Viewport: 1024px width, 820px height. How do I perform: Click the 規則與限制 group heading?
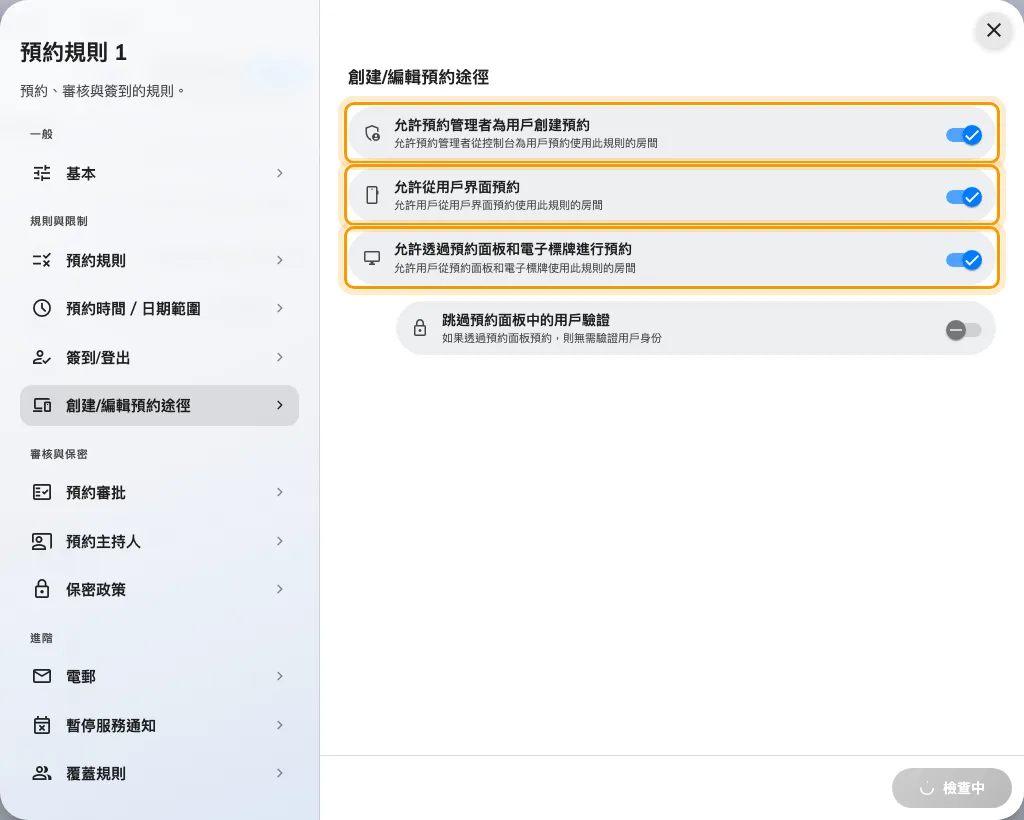click(59, 221)
